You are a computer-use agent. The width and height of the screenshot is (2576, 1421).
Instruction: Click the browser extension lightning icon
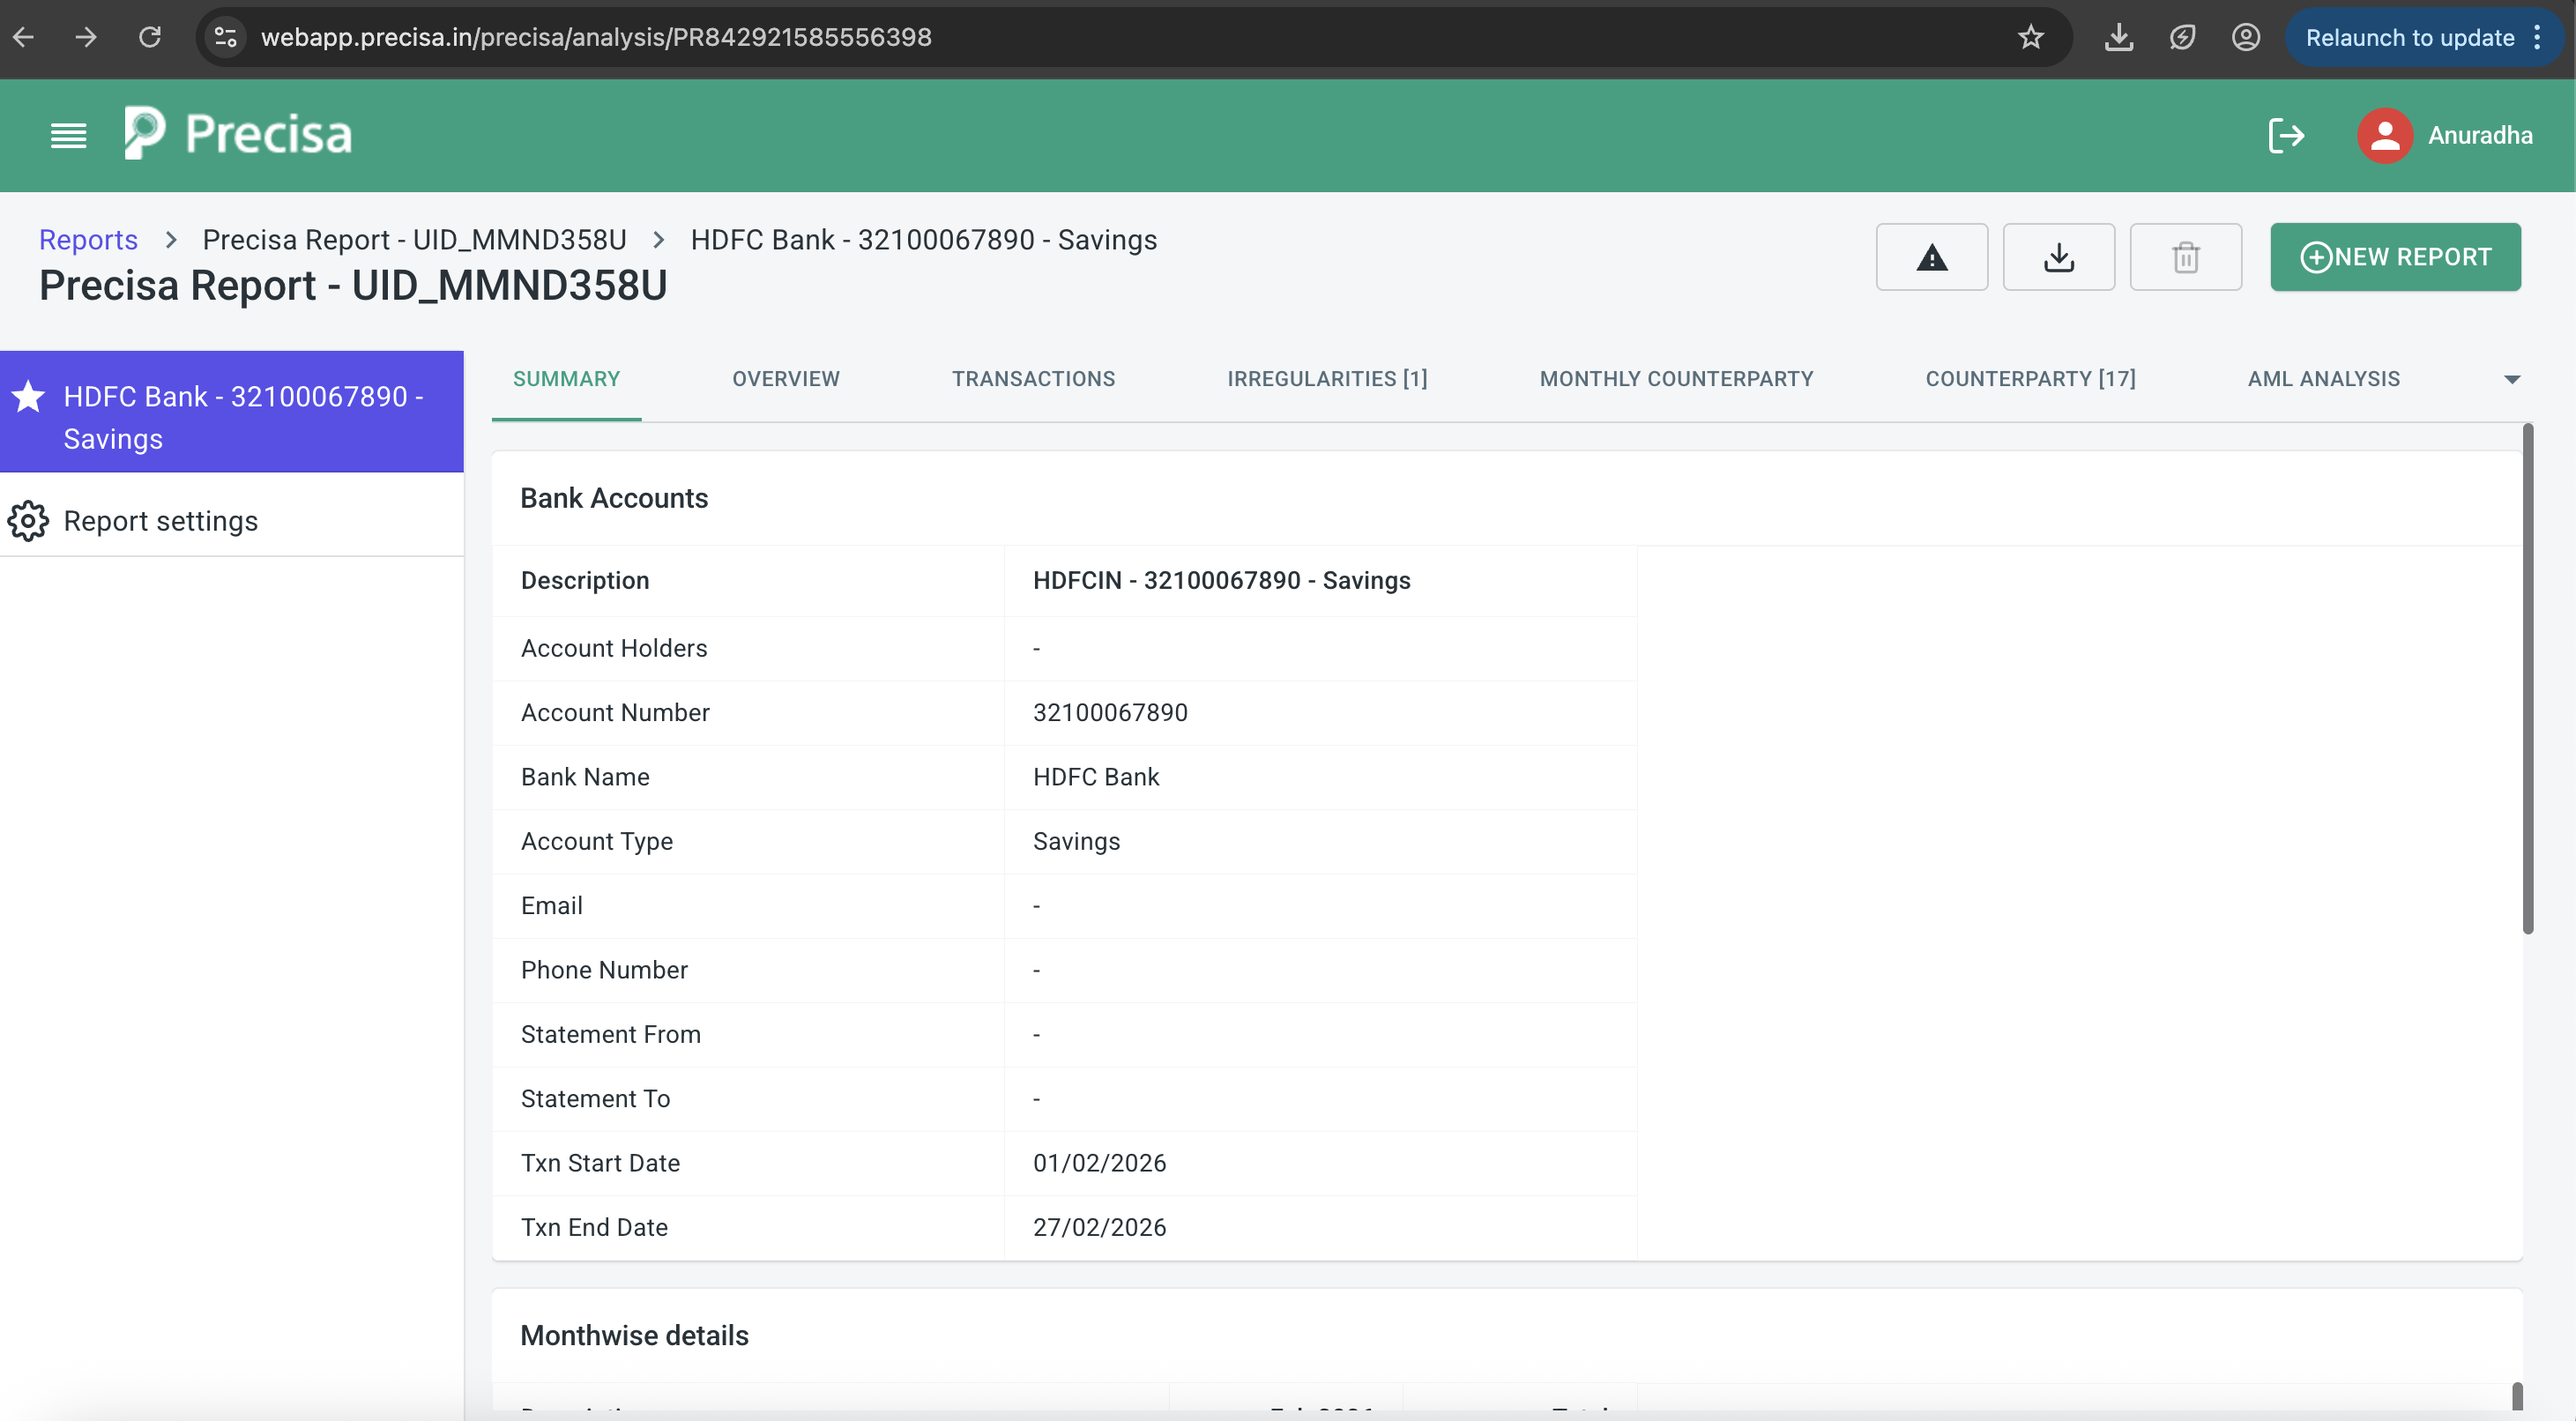(2182, 37)
